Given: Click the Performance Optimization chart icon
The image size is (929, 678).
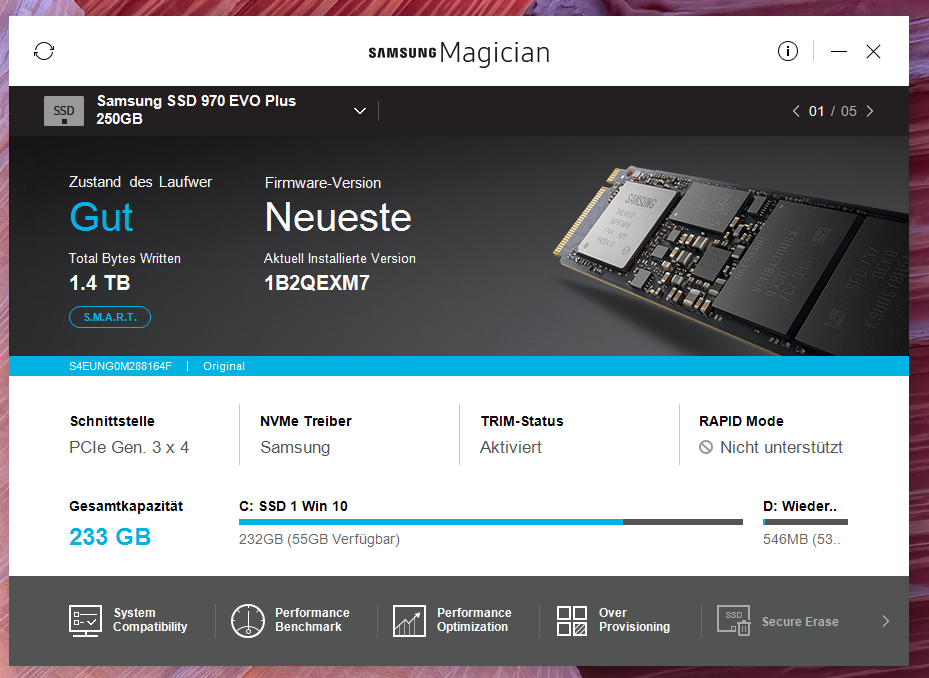Looking at the screenshot, I should point(409,621).
